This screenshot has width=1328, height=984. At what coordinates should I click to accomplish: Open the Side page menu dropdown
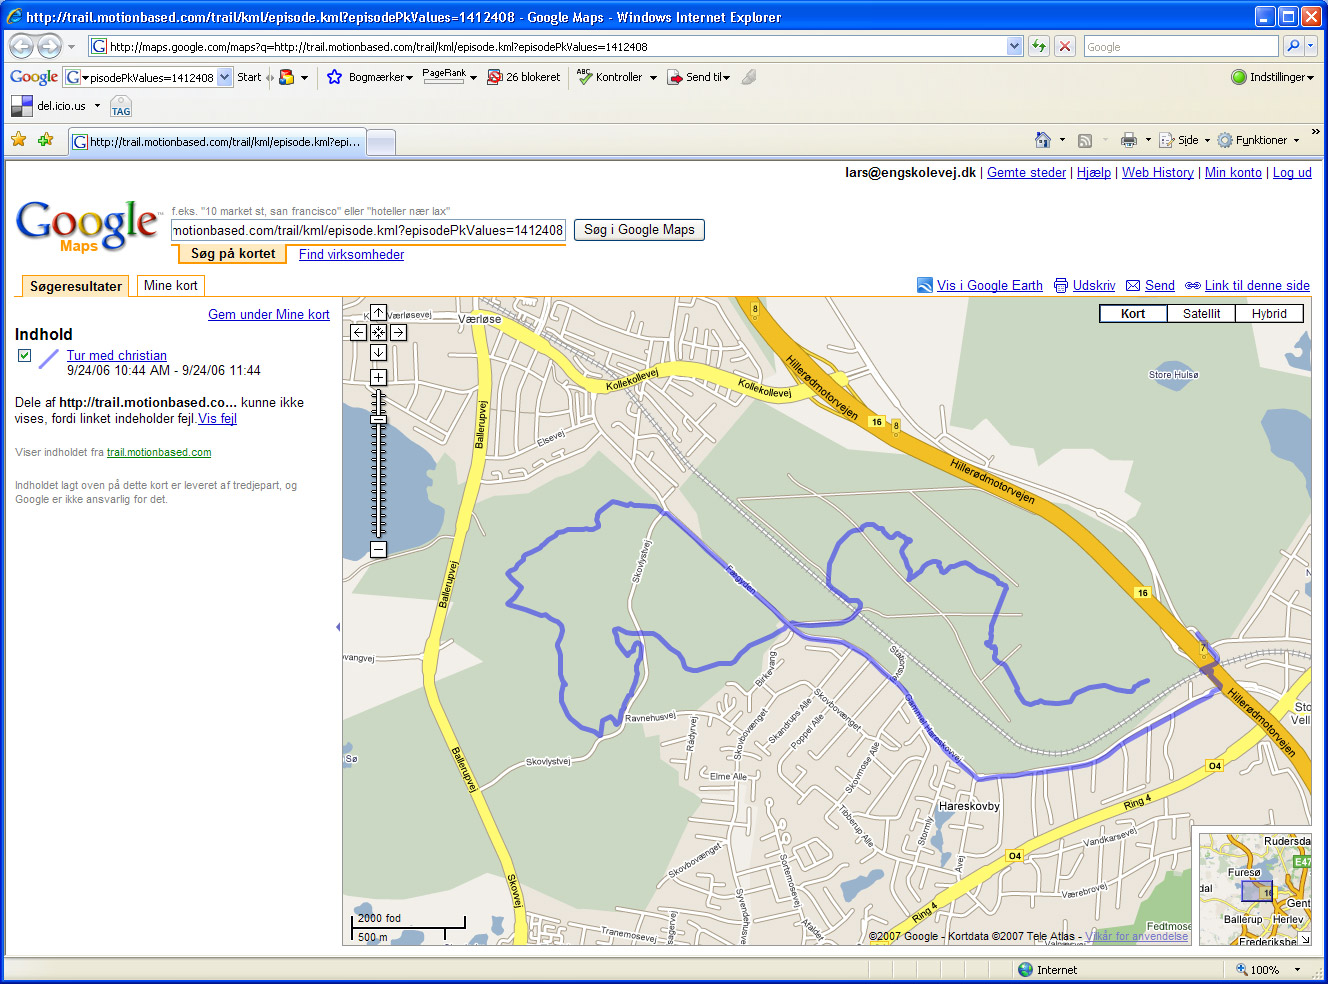click(1184, 140)
